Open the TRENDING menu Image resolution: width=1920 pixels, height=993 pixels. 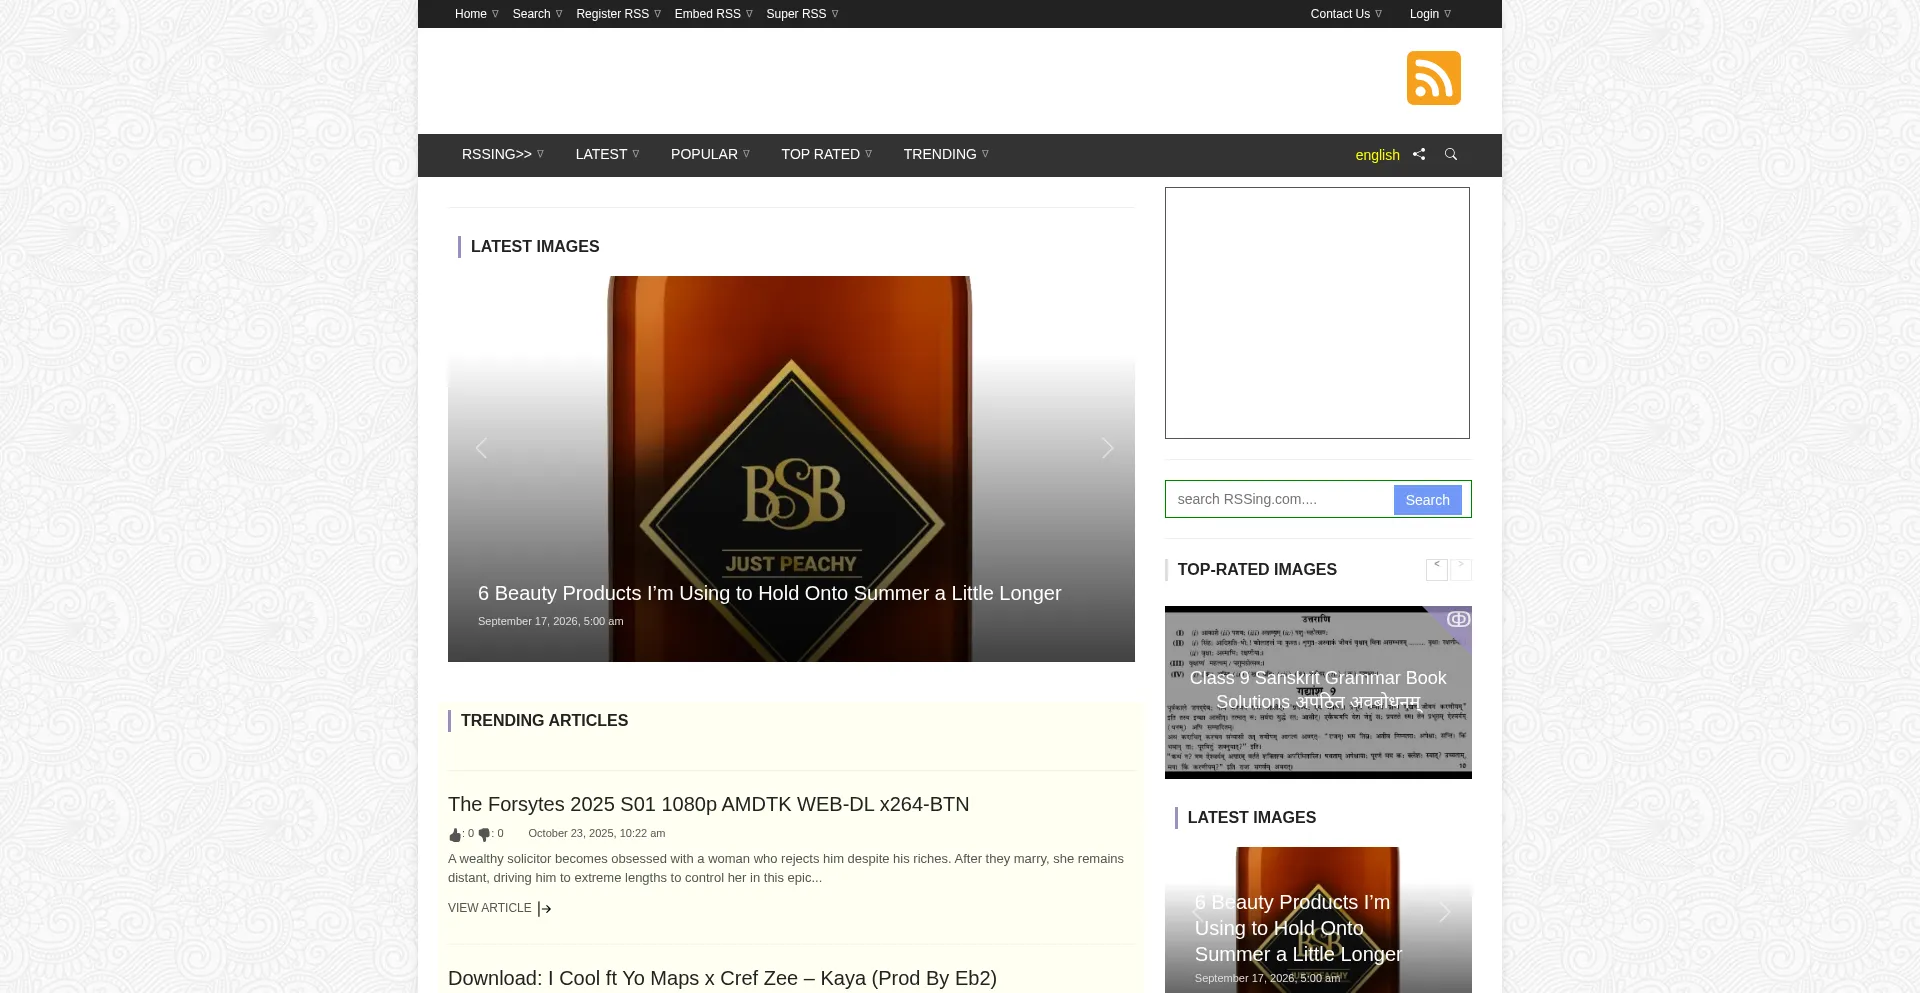946,154
